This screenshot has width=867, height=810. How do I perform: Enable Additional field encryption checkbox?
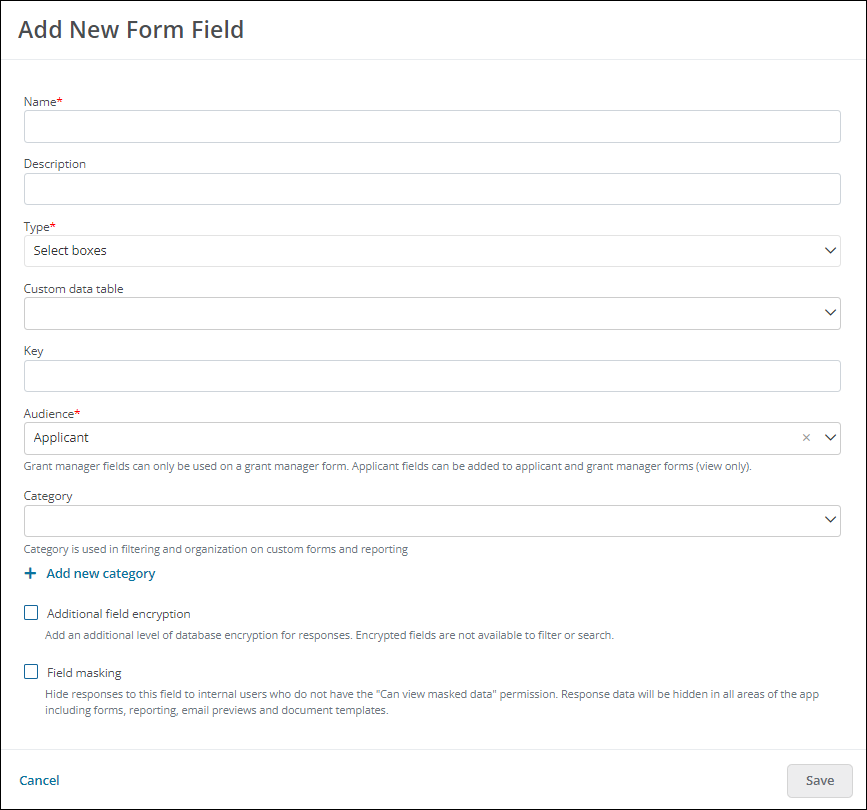[31, 613]
